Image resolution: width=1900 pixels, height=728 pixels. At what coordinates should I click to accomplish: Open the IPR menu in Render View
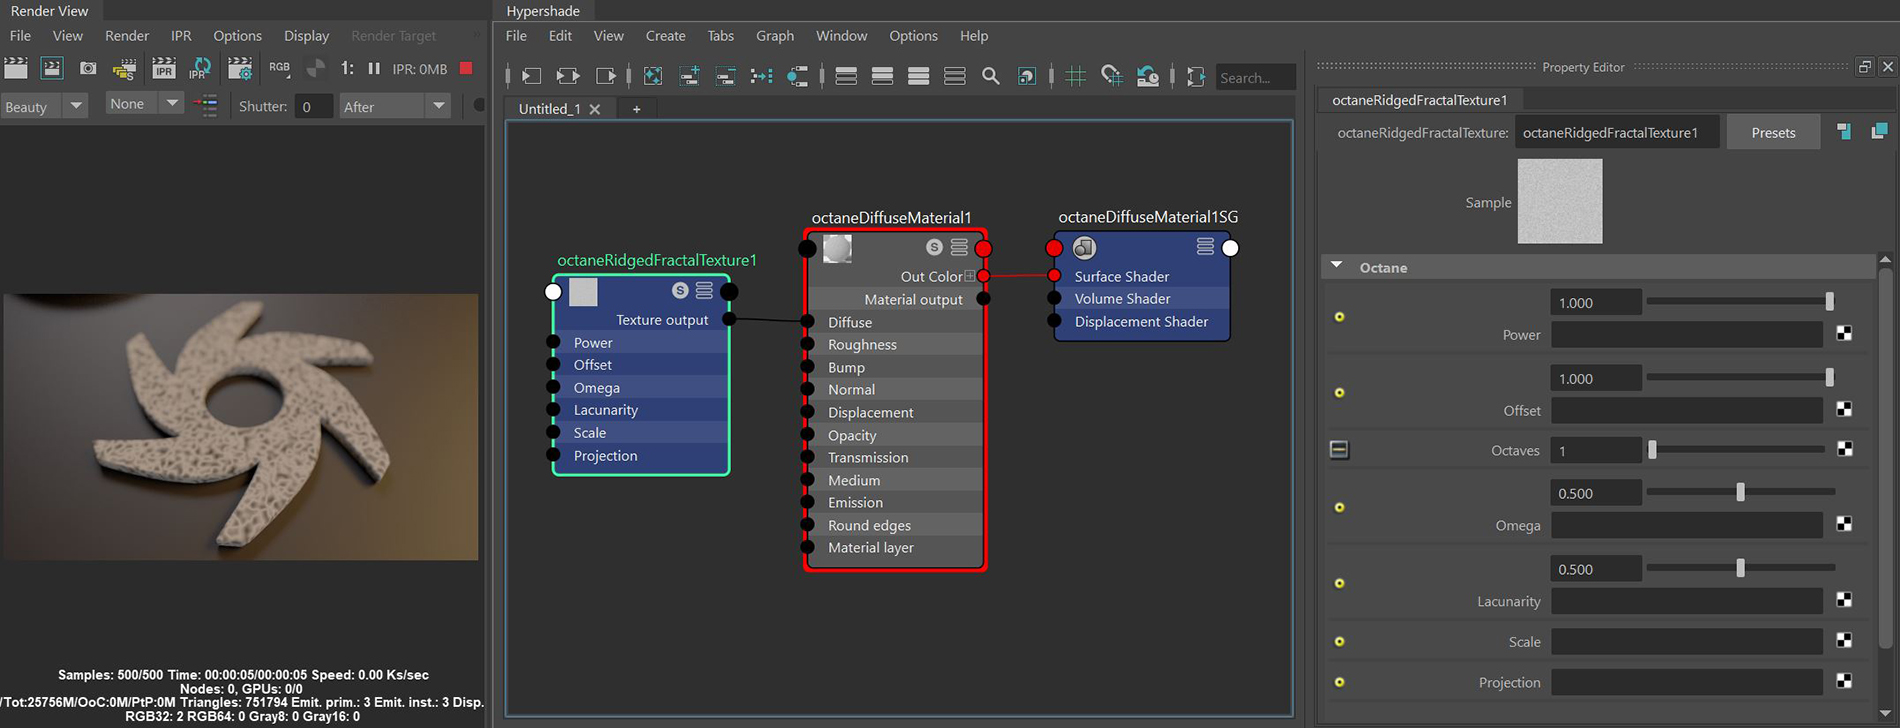click(181, 36)
